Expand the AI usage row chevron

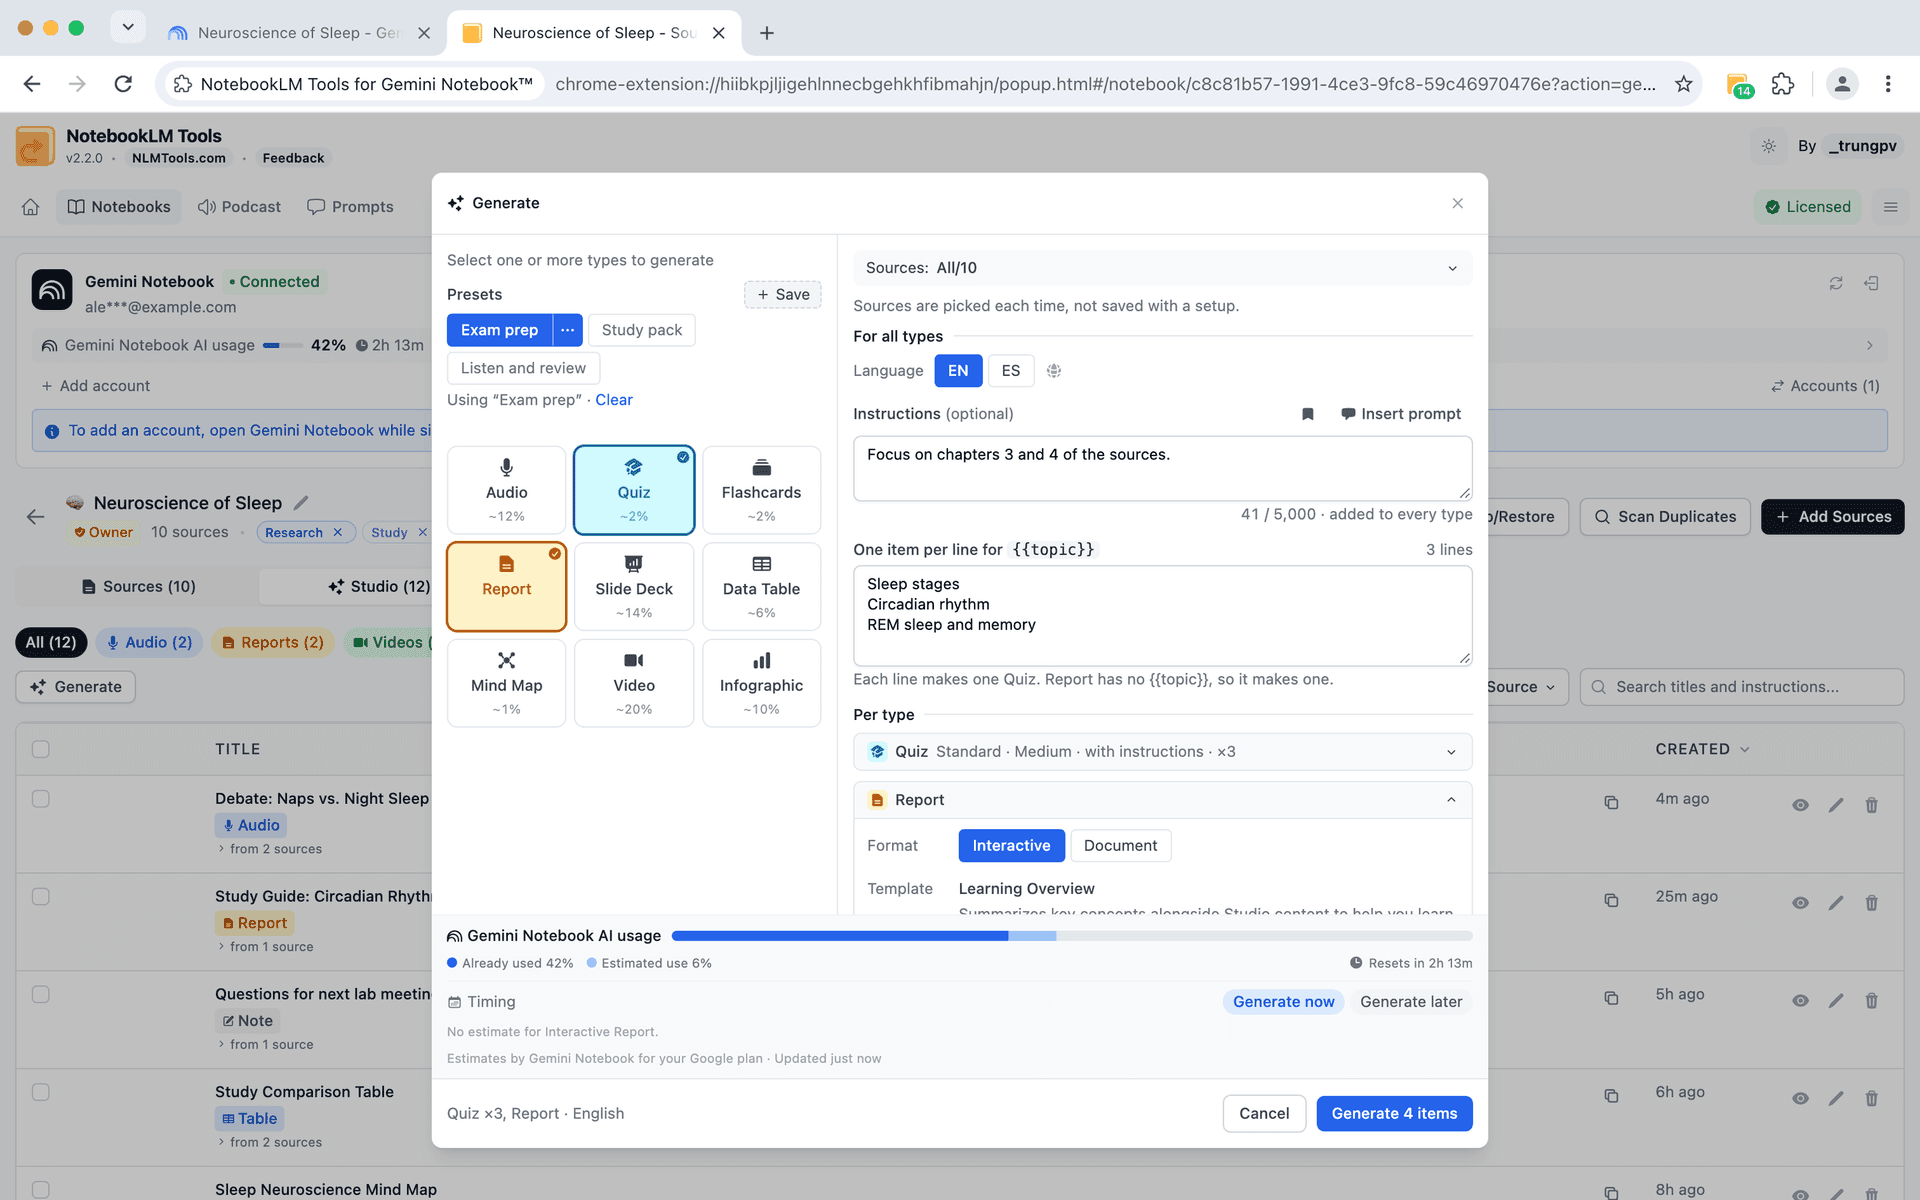pyautogui.click(x=1869, y=346)
